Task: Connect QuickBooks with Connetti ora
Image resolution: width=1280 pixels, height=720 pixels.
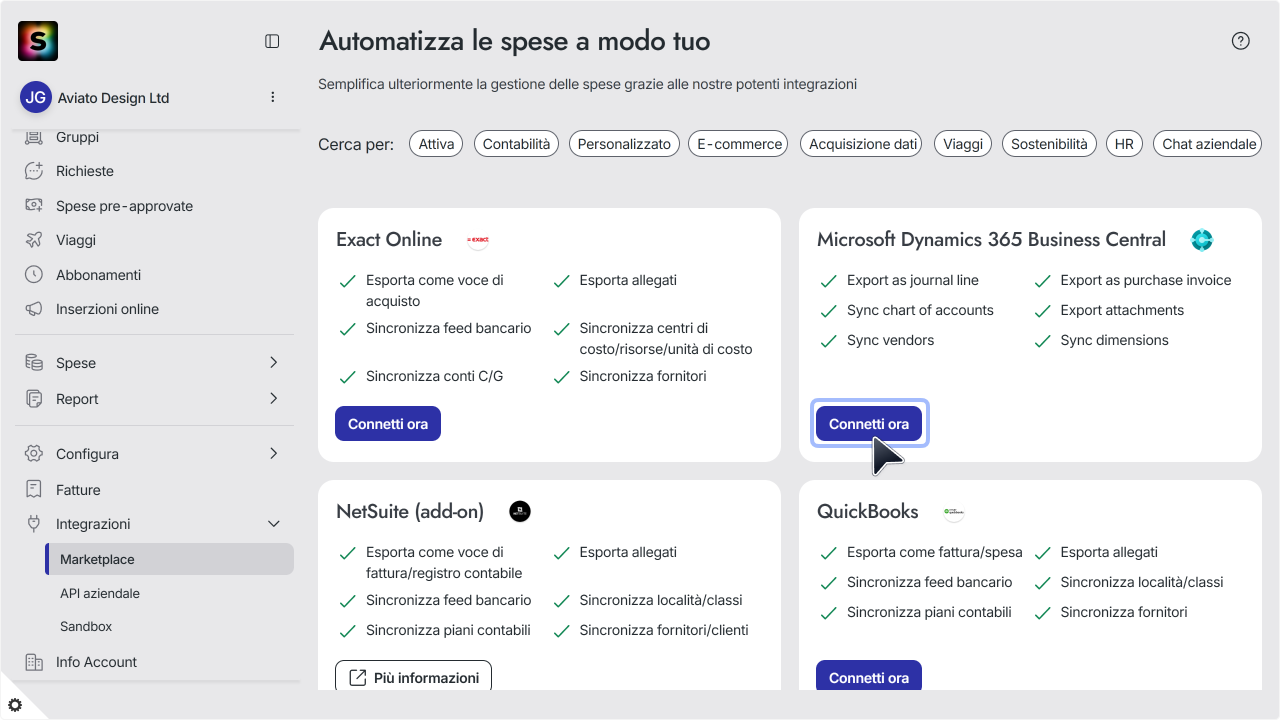Action: click(x=869, y=676)
